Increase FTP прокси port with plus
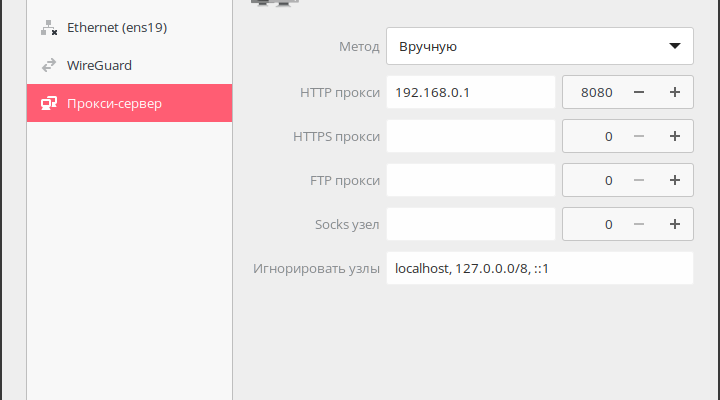Viewport: 720px width, 400px height. pyautogui.click(x=674, y=180)
